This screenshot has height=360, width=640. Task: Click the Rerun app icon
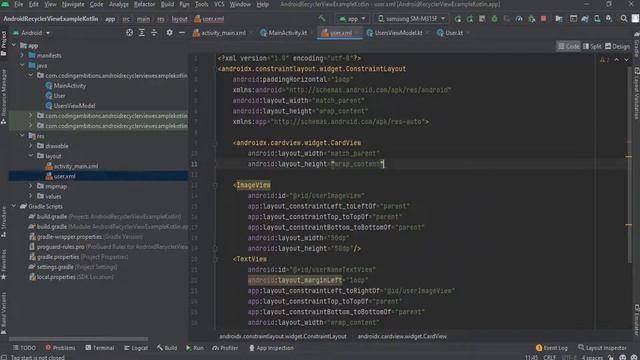coord(458,19)
